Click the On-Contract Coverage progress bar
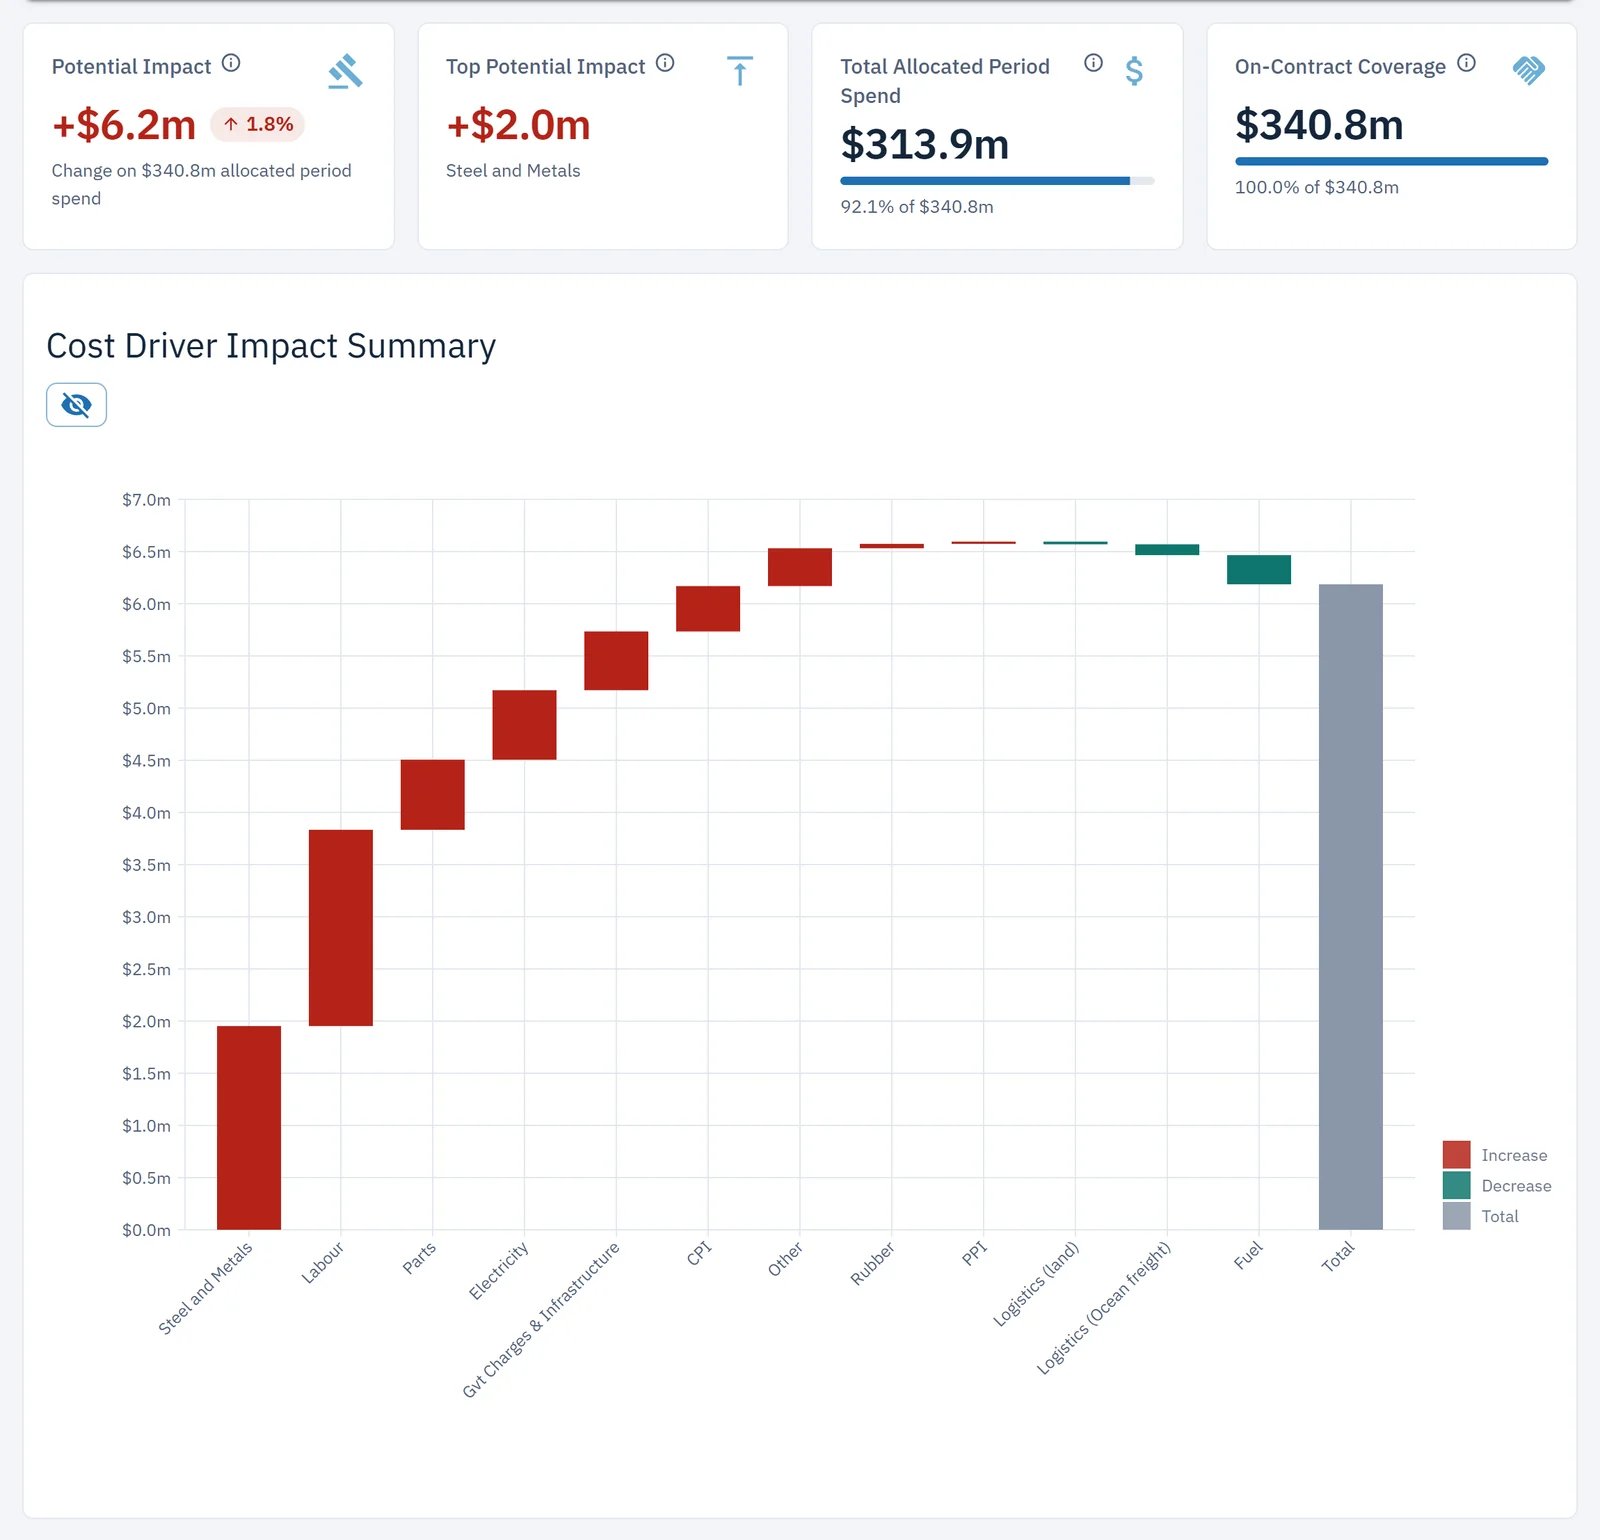The image size is (1600, 1540). [1391, 161]
